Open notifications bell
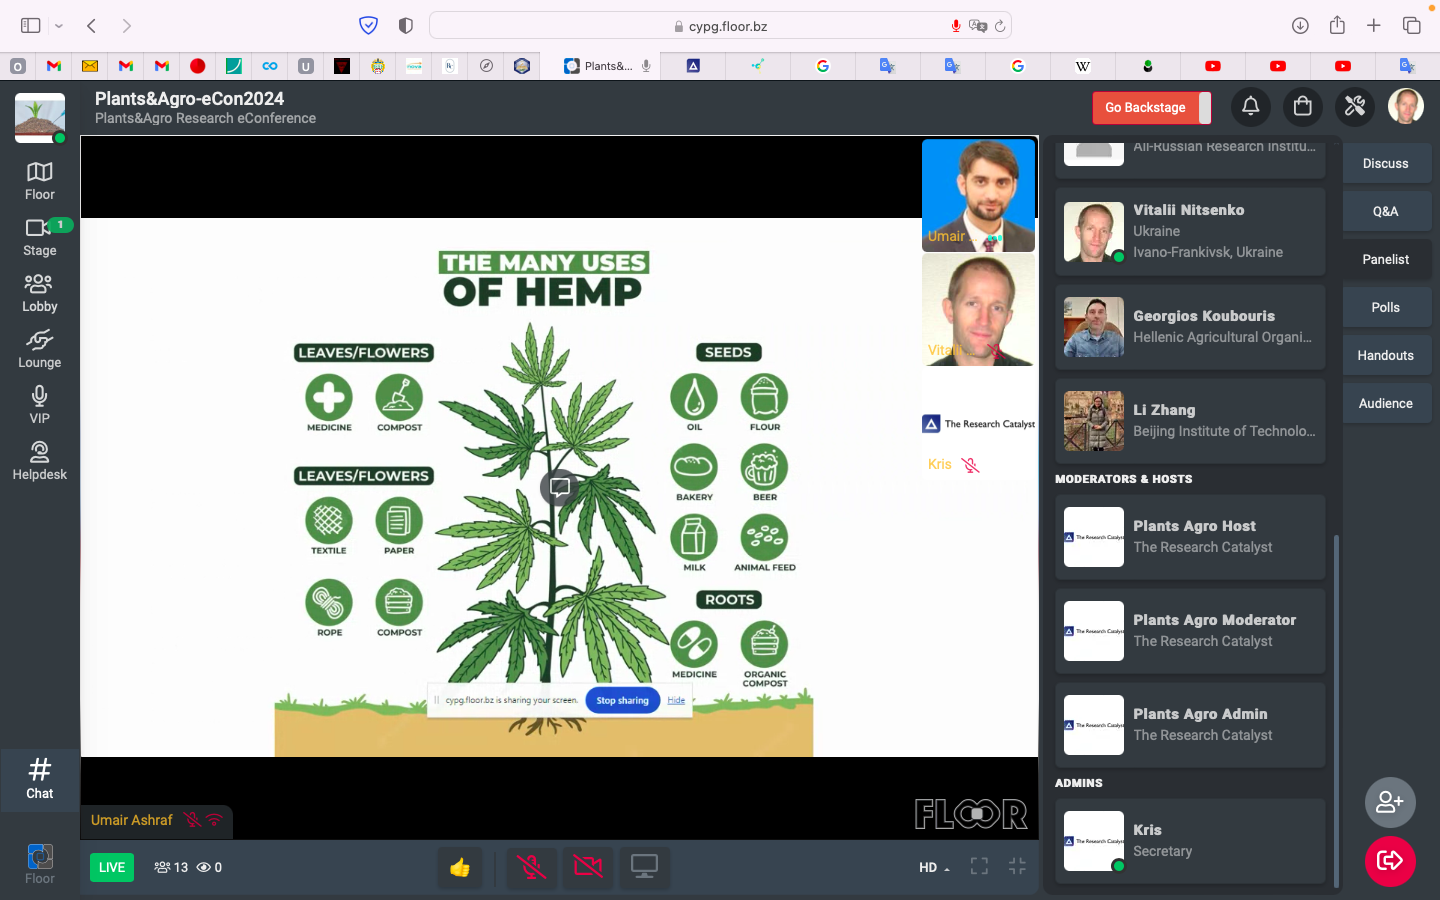The image size is (1440, 900). click(x=1251, y=106)
